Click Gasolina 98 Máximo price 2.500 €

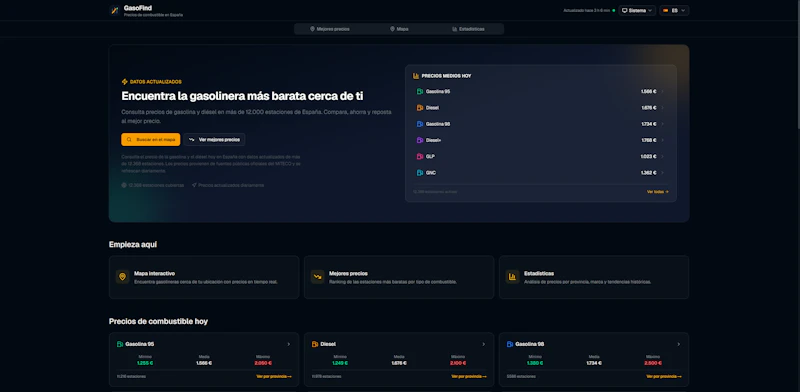pyautogui.click(x=653, y=363)
